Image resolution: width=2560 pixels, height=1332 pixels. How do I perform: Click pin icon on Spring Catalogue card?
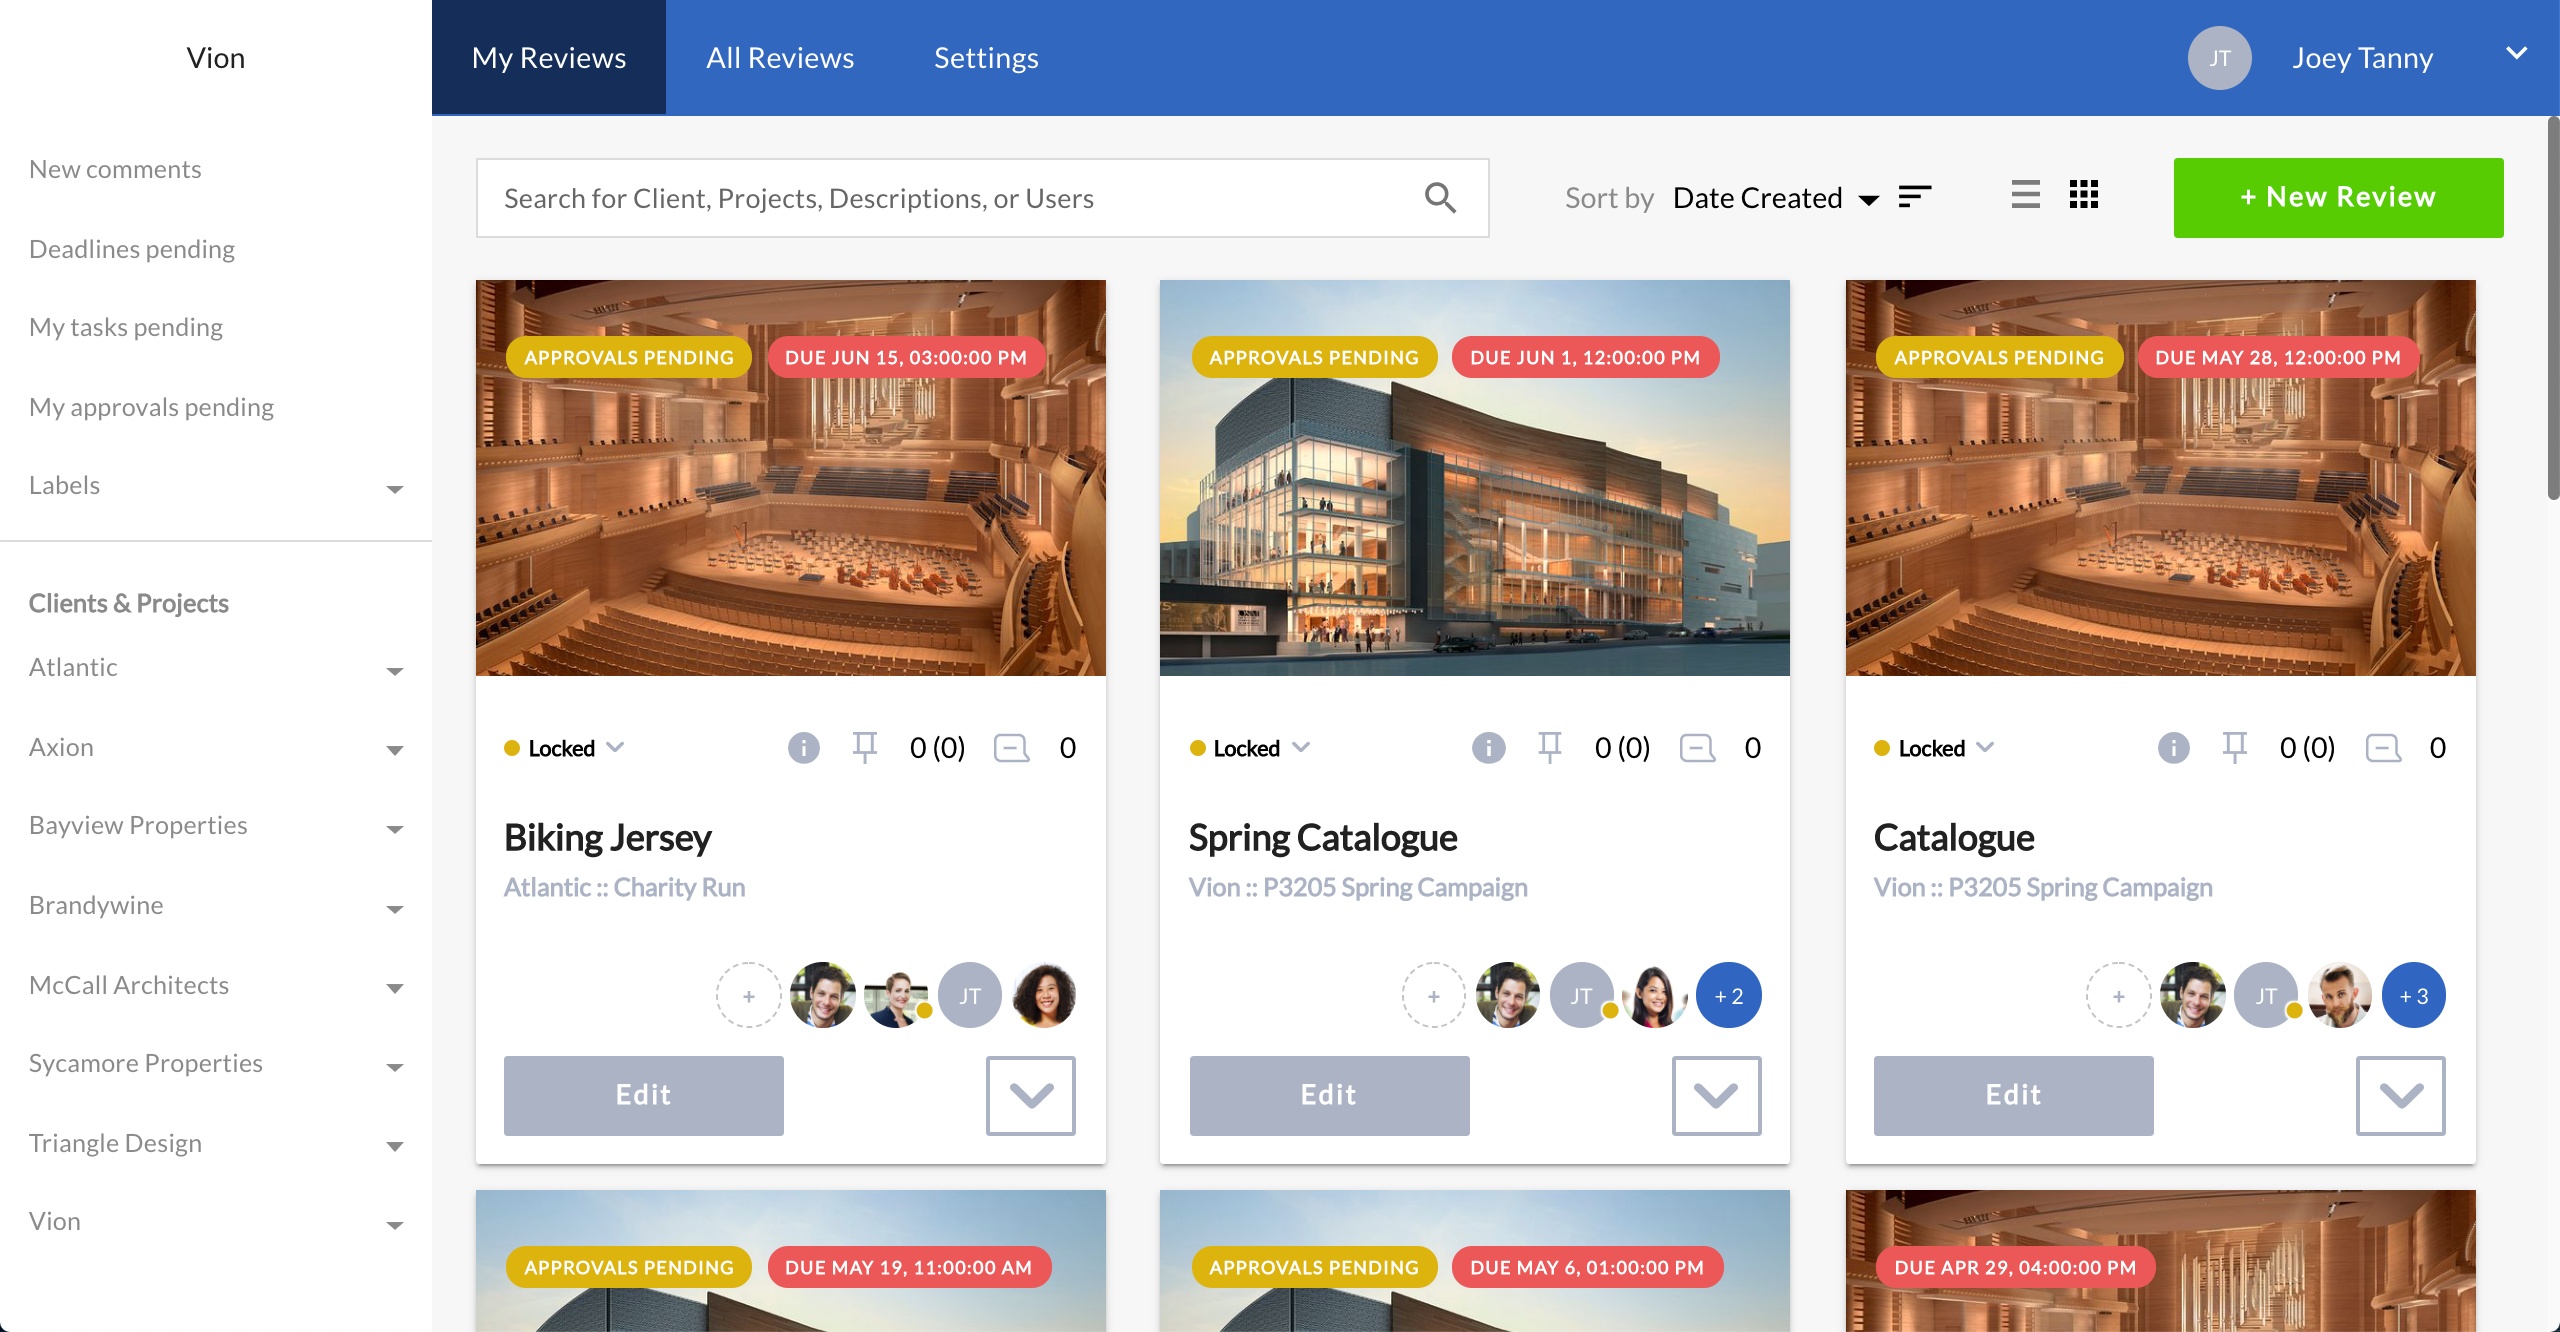[1550, 748]
